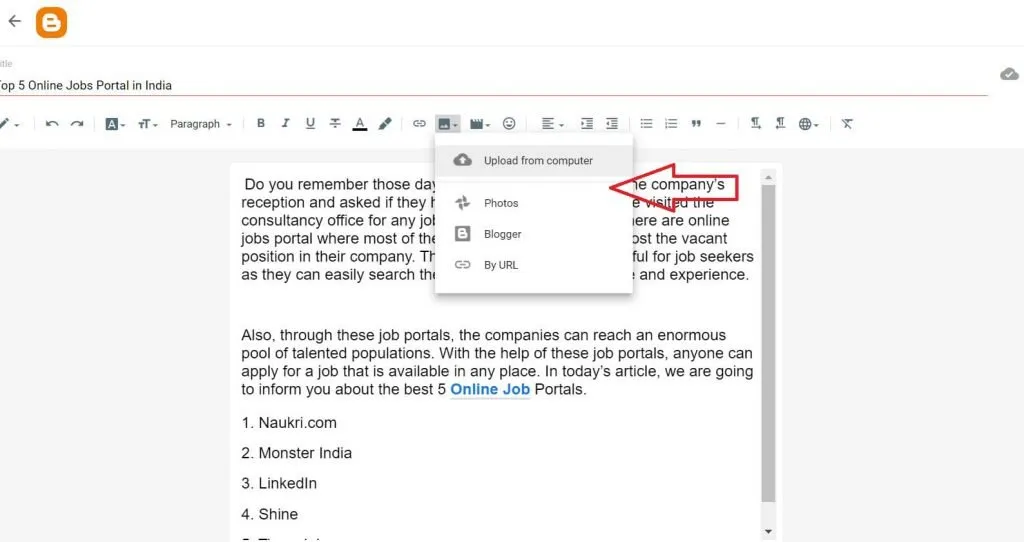Open the text color picker
Viewport: 1024px width, 542px height.
(x=360, y=123)
